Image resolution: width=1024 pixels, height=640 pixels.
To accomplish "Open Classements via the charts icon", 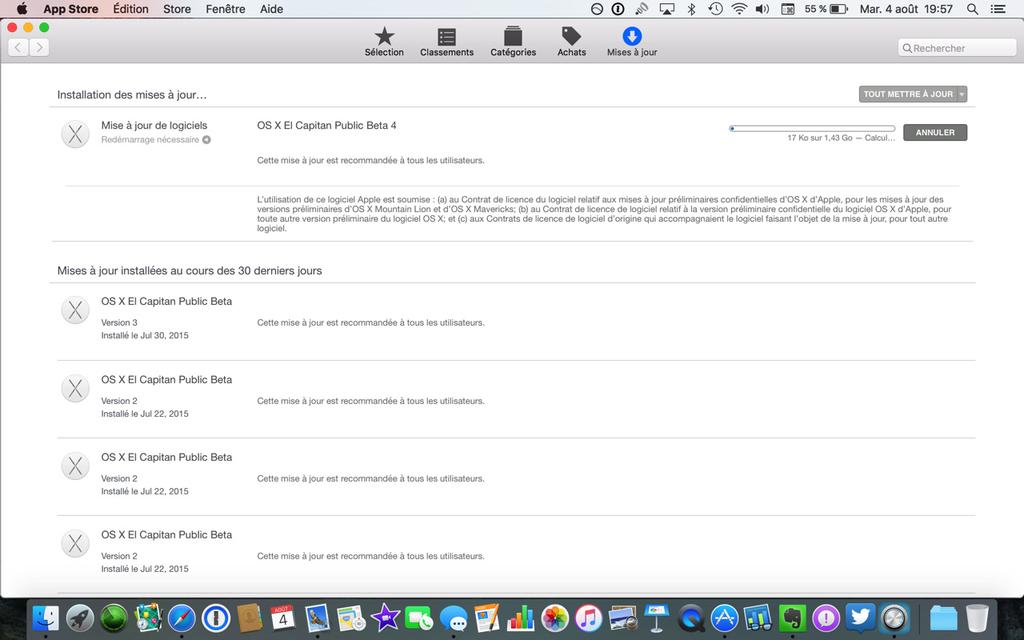I will pyautogui.click(x=447, y=40).
